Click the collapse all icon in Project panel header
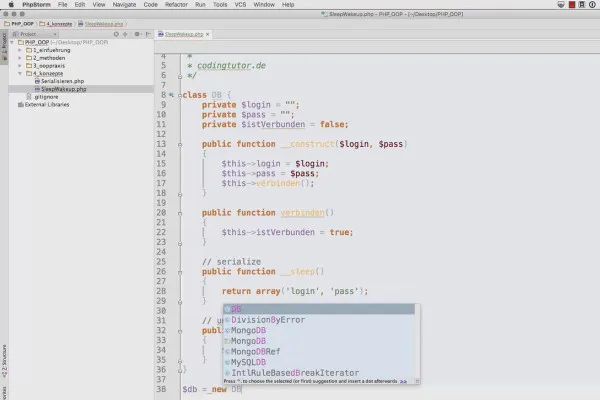 click(x=125, y=34)
